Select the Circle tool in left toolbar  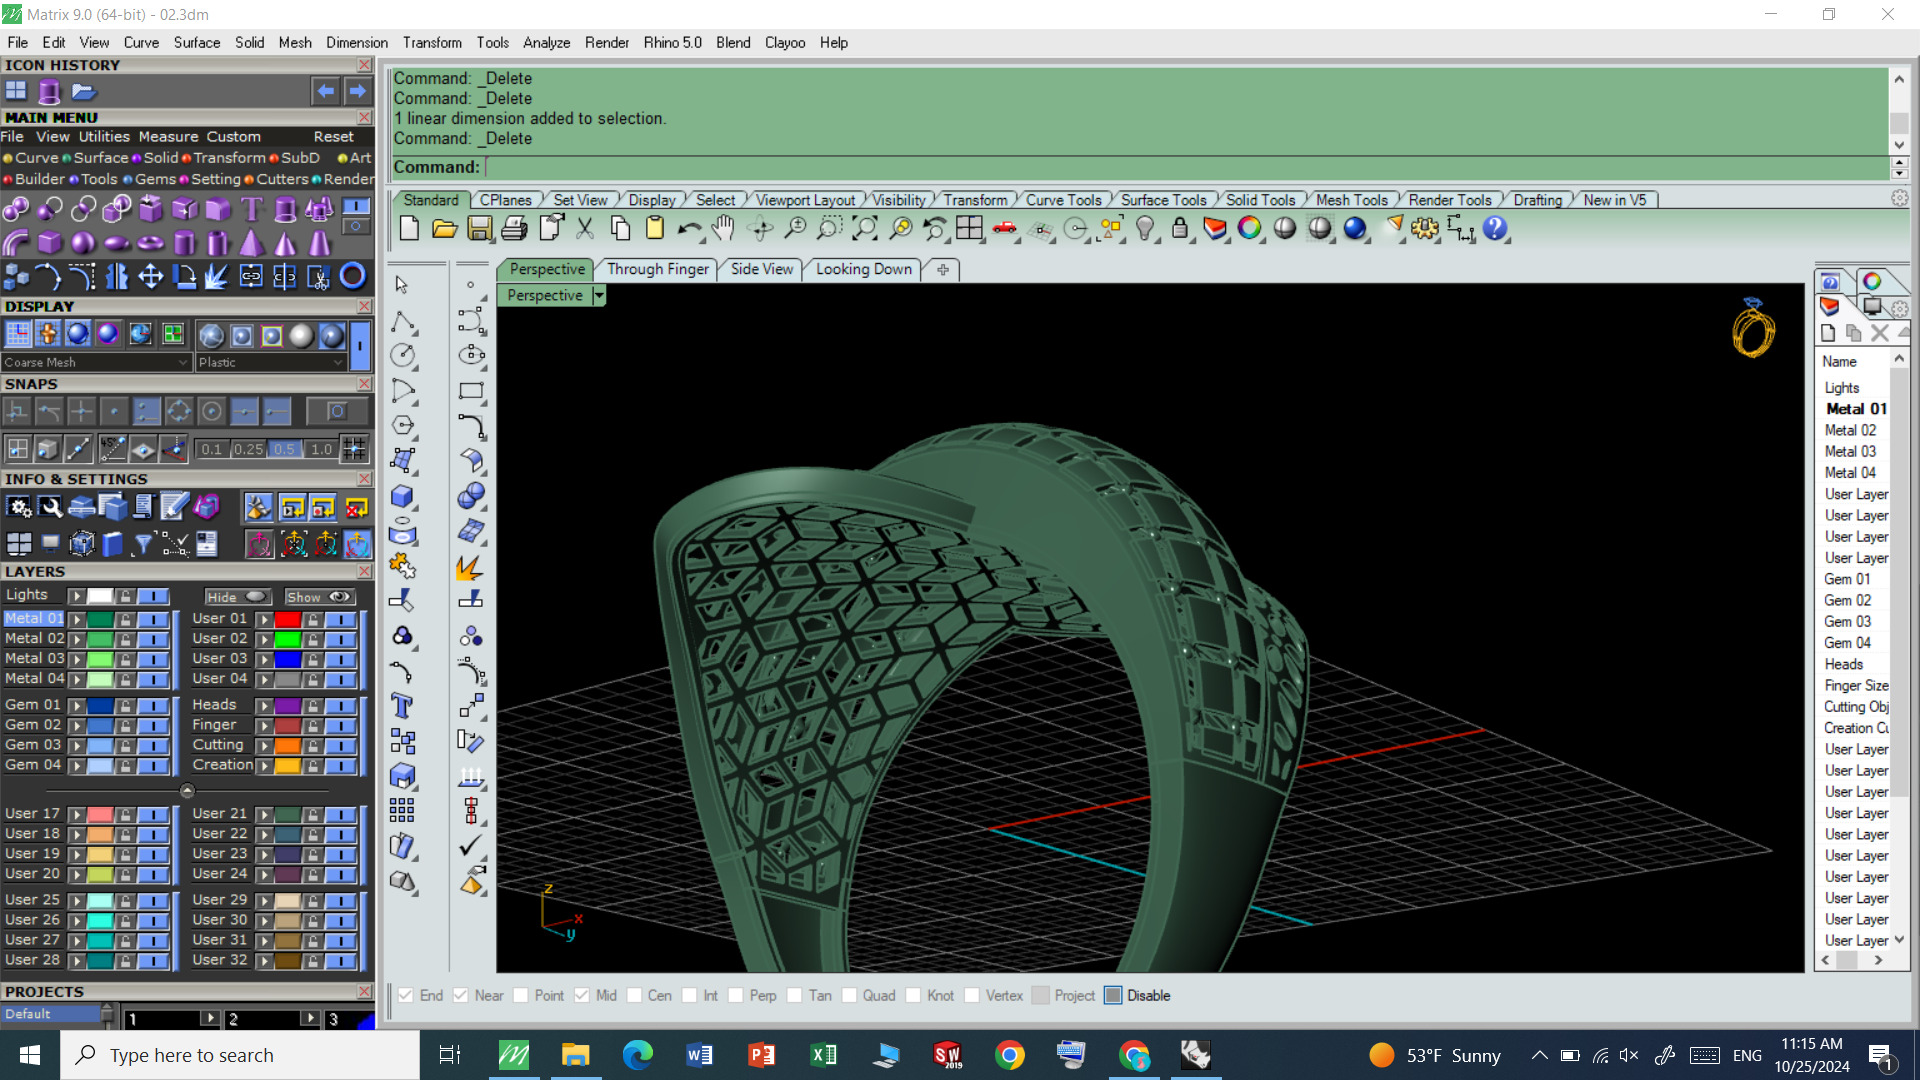(402, 356)
